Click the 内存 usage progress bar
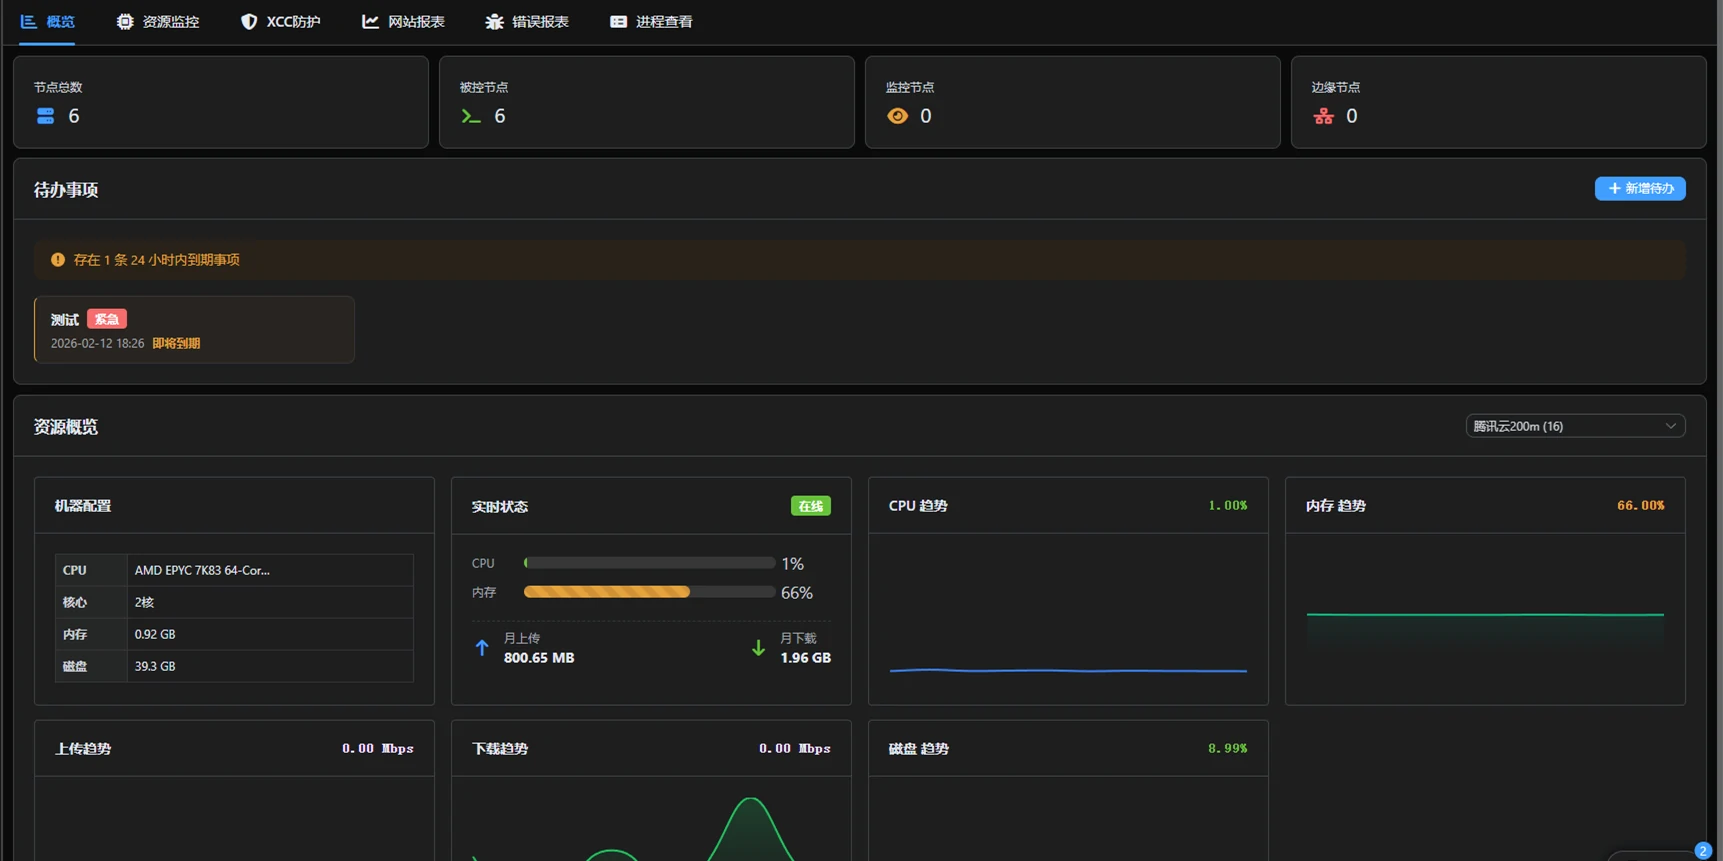This screenshot has width=1723, height=861. click(x=649, y=592)
